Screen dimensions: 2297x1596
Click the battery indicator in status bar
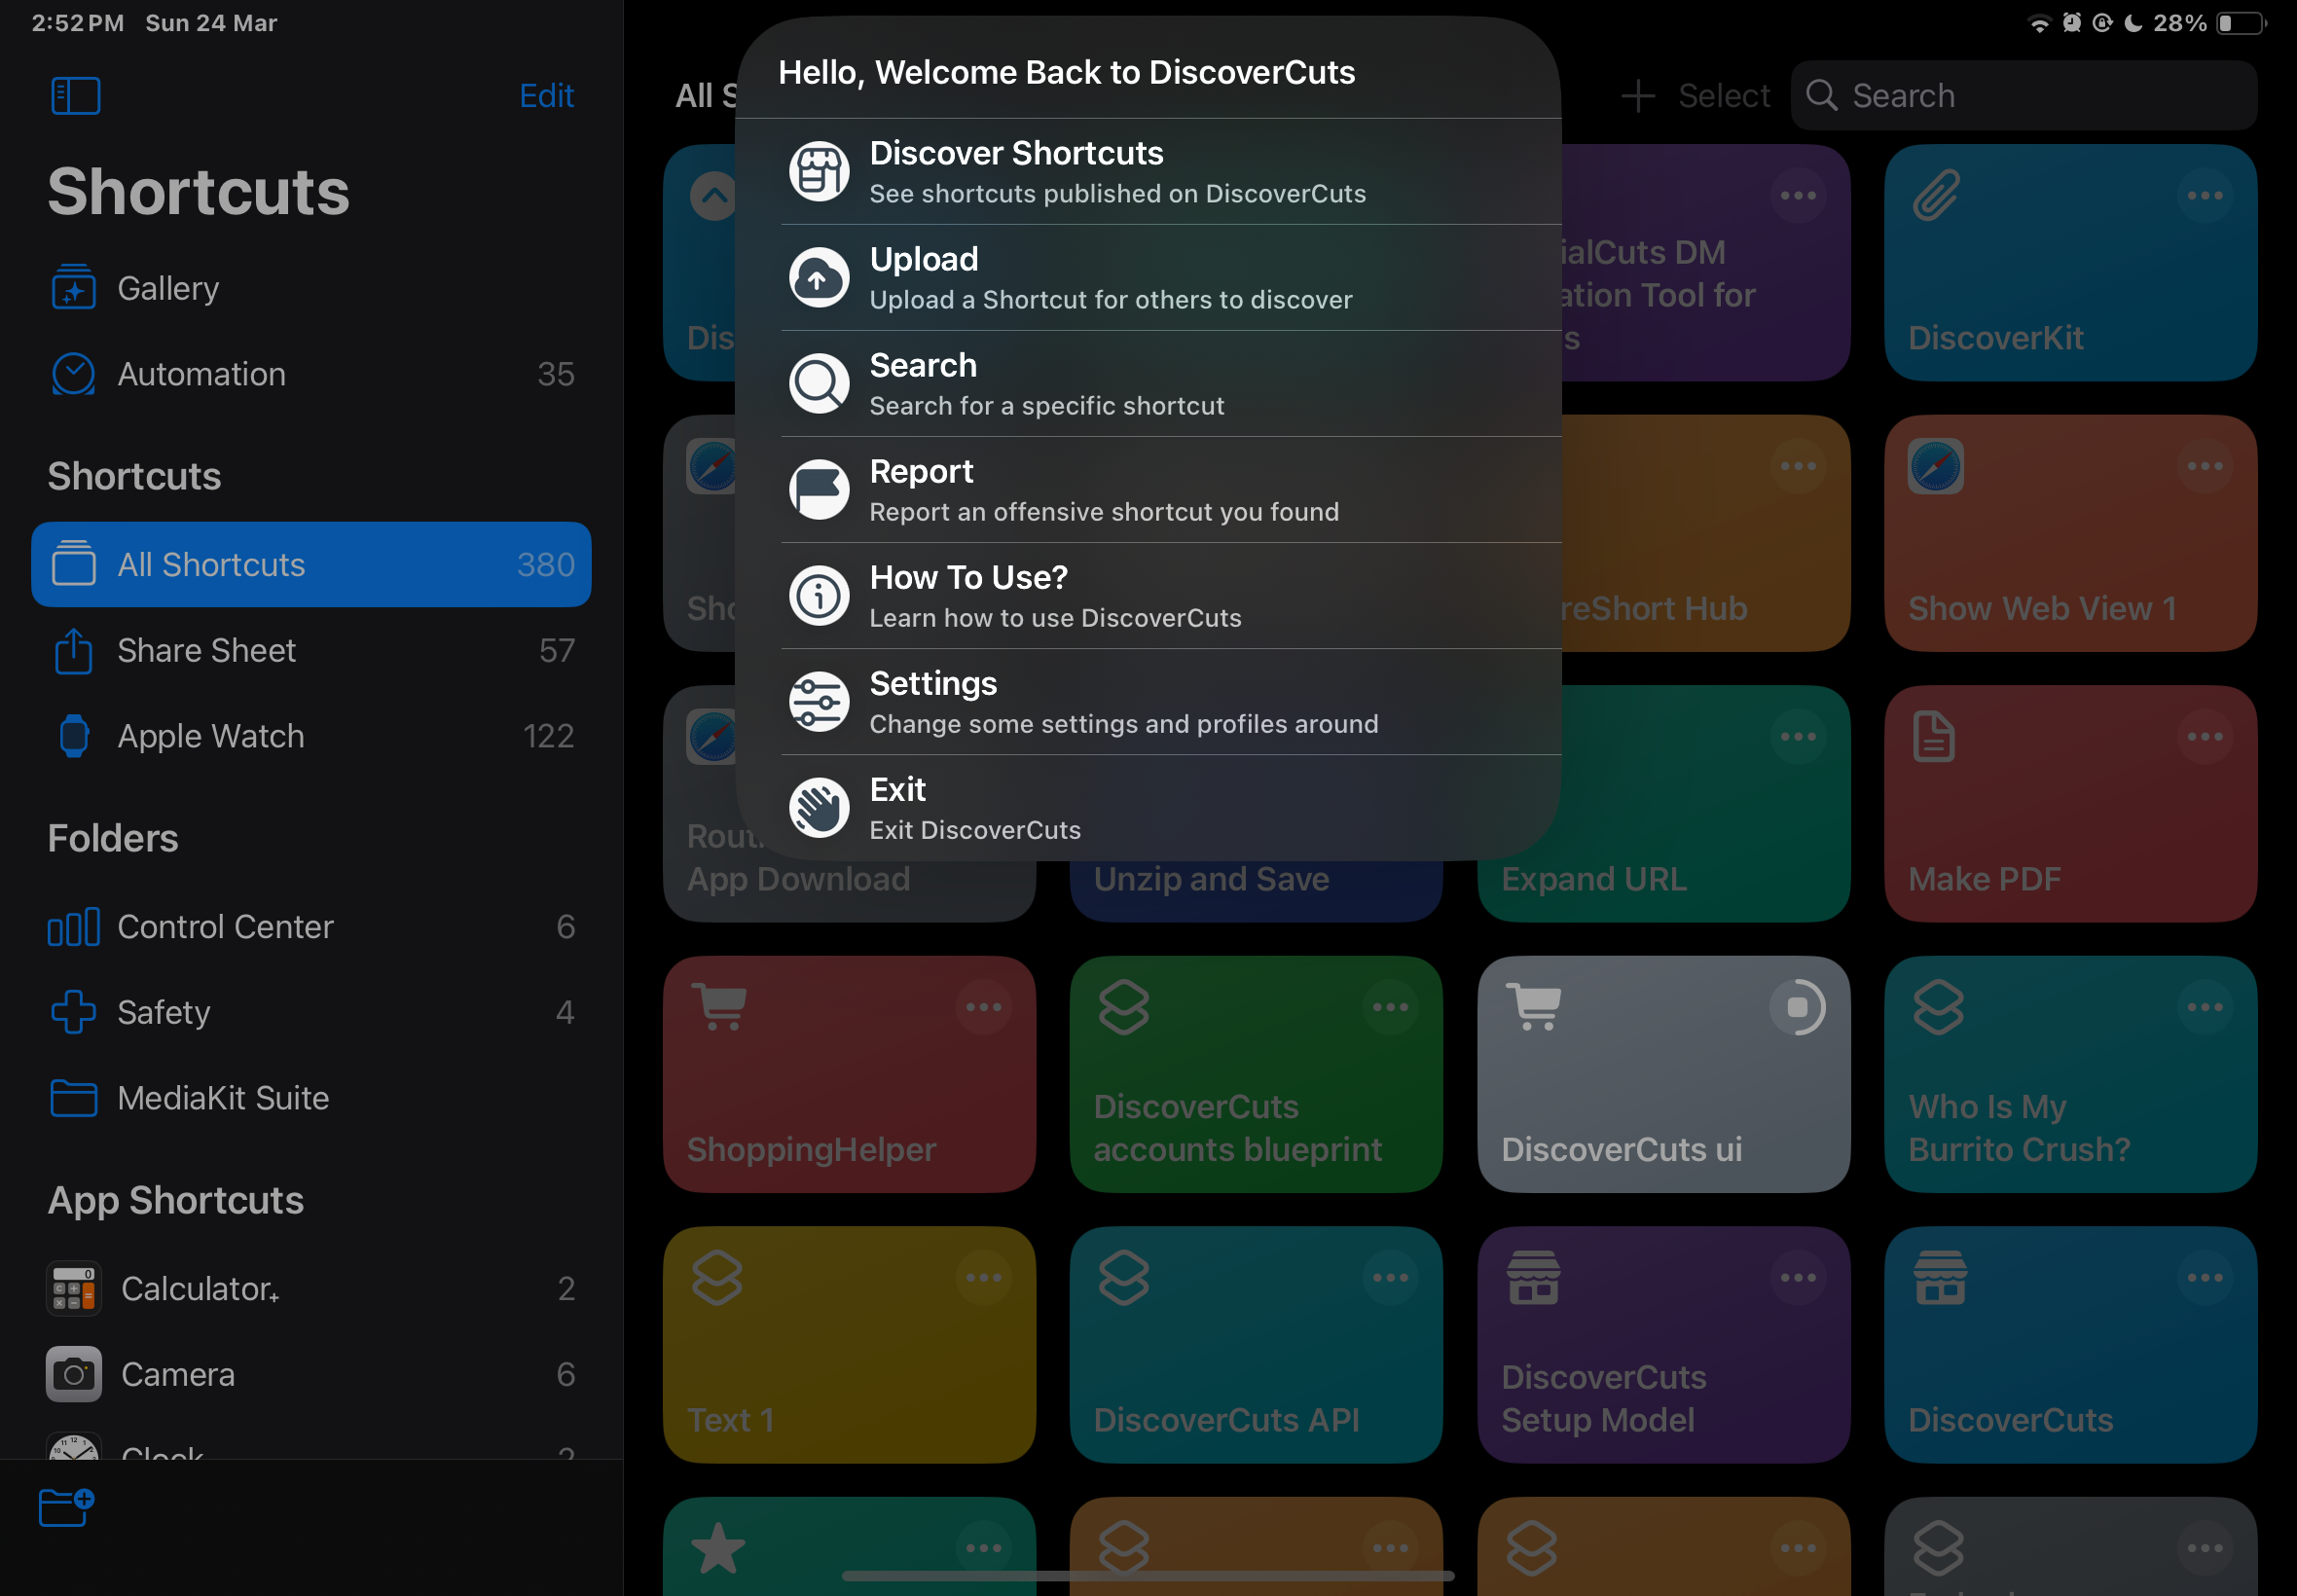click(x=2240, y=23)
